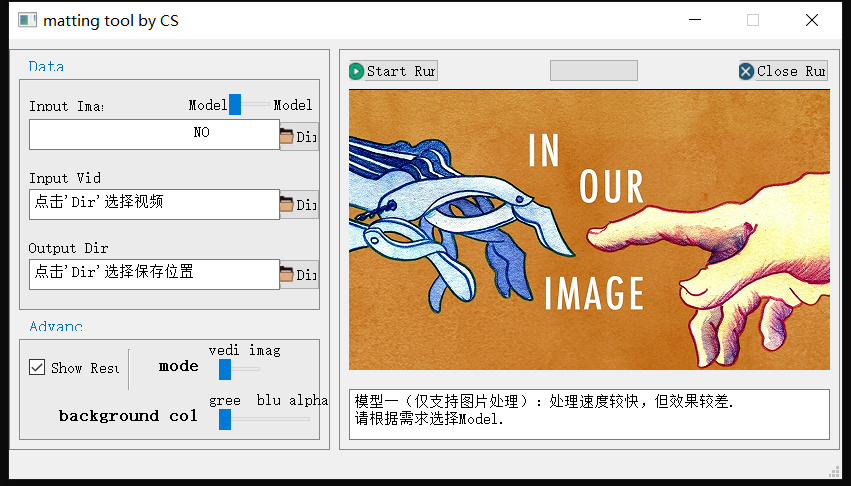Minimize the matting tool window
This screenshot has height=486, width=851.
[695, 20]
